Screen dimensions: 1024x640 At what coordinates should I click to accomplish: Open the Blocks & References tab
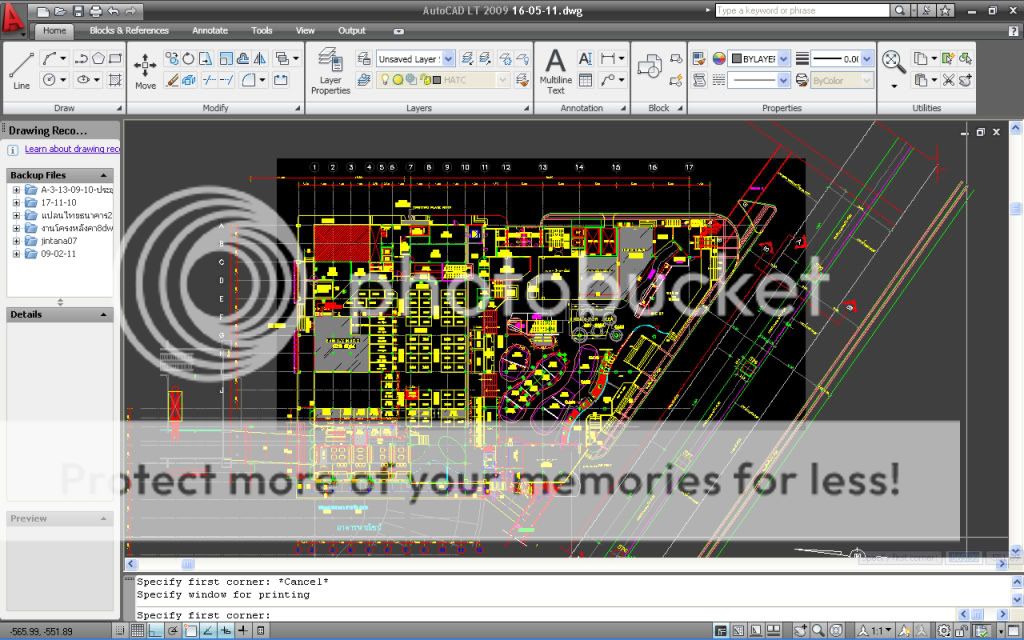(x=129, y=31)
